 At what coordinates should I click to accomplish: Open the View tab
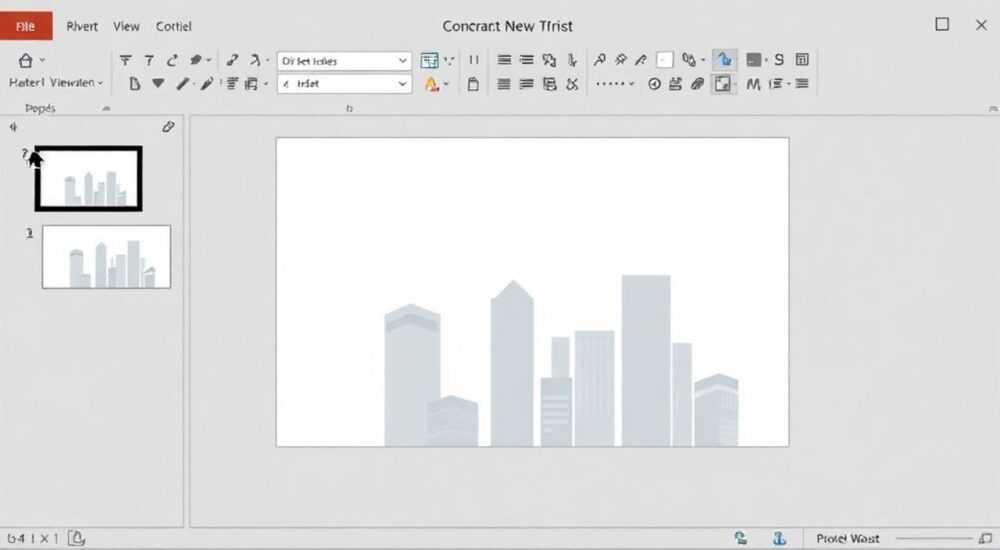click(x=126, y=26)
